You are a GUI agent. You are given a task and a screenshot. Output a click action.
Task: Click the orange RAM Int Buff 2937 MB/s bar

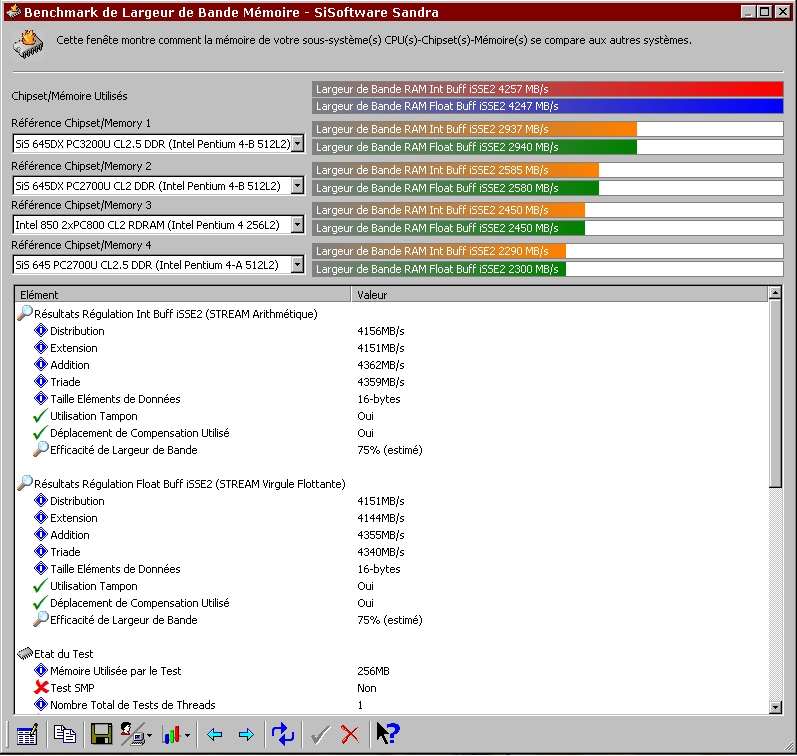(474, 129)
